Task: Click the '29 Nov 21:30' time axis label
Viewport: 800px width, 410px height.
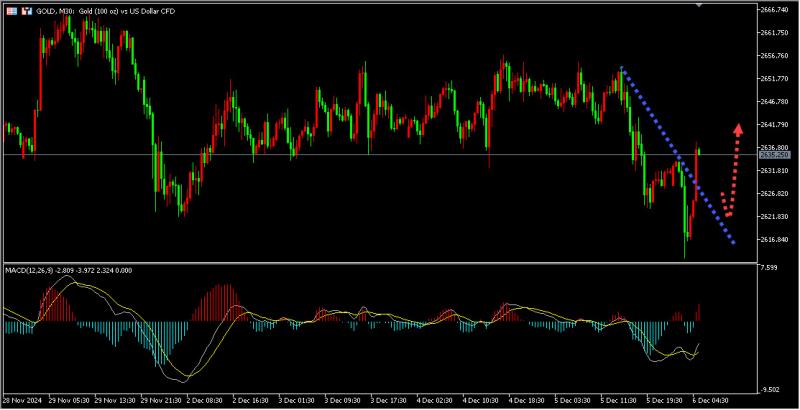Action: 161,401
